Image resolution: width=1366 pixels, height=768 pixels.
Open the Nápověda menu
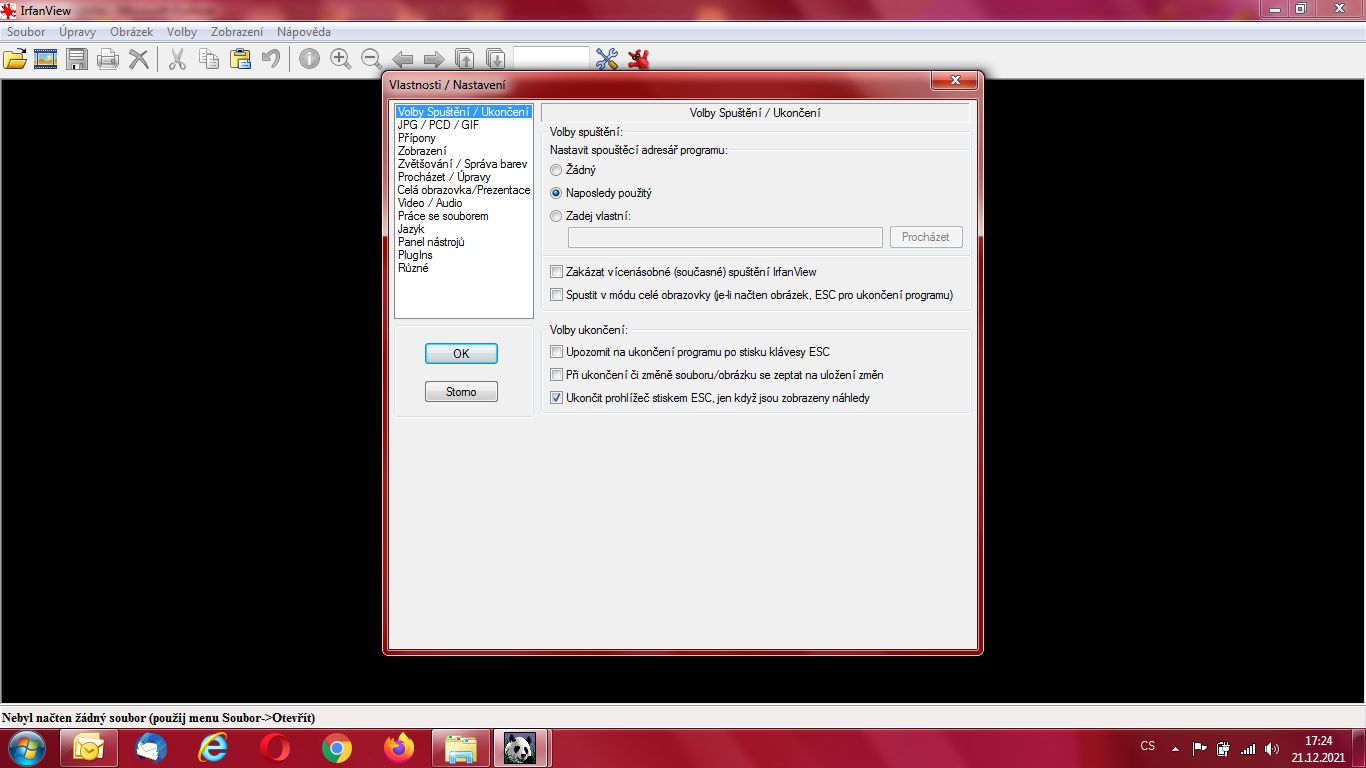coord(304,32)
